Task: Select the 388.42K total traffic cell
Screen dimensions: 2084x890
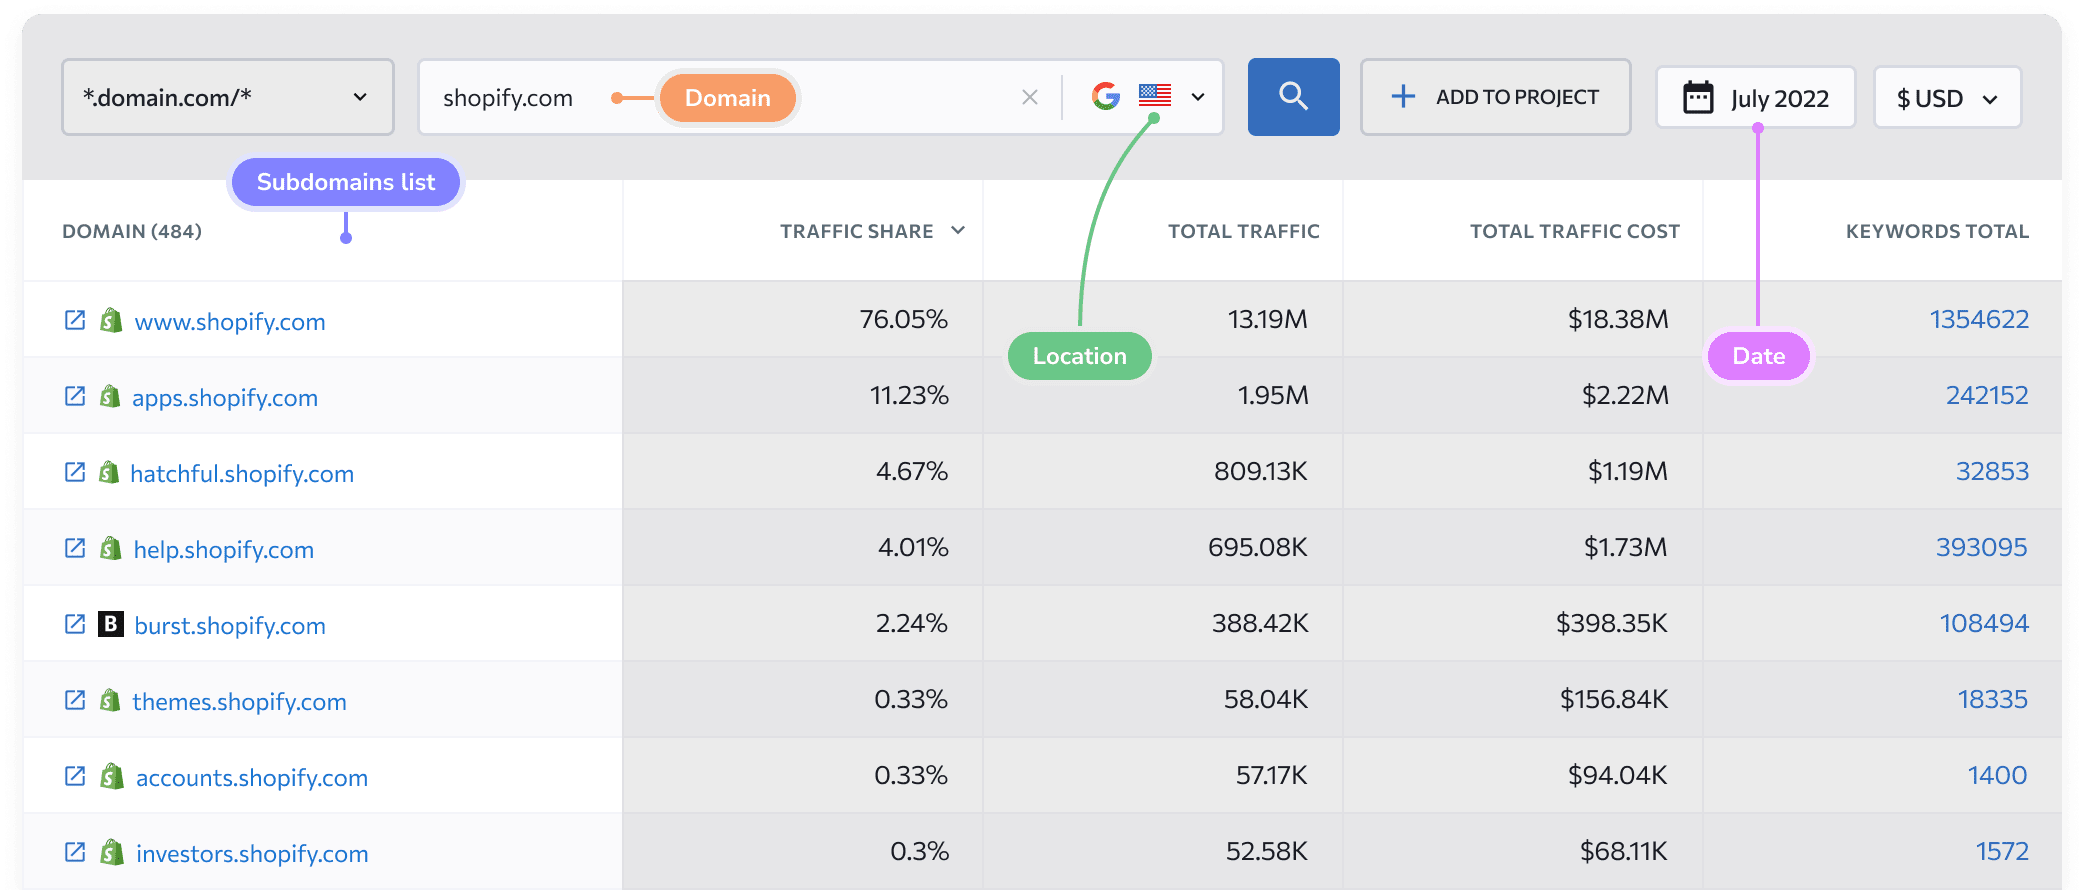Action: (x=1163, y=623)
